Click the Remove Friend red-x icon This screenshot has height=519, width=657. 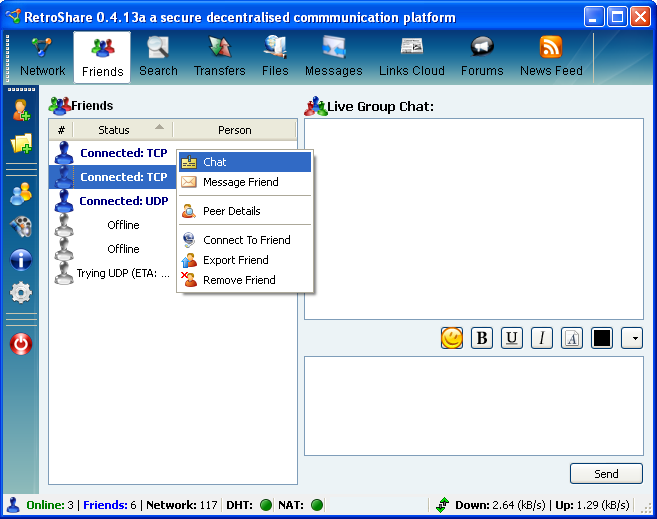189,279
